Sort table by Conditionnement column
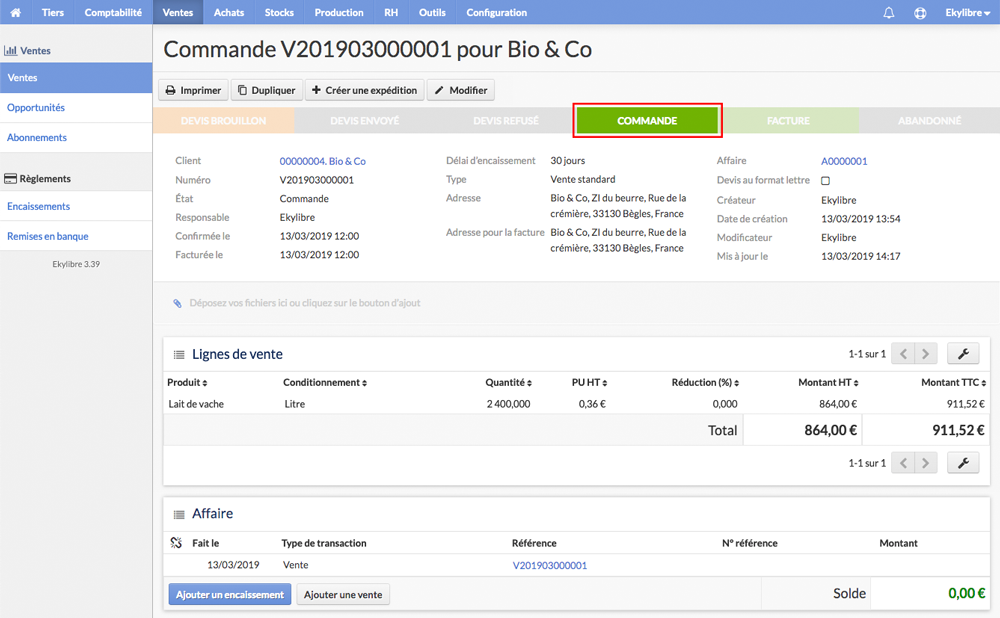This screenshot has height=618, width=1000. pyautogui.click(x=325, y=383)
